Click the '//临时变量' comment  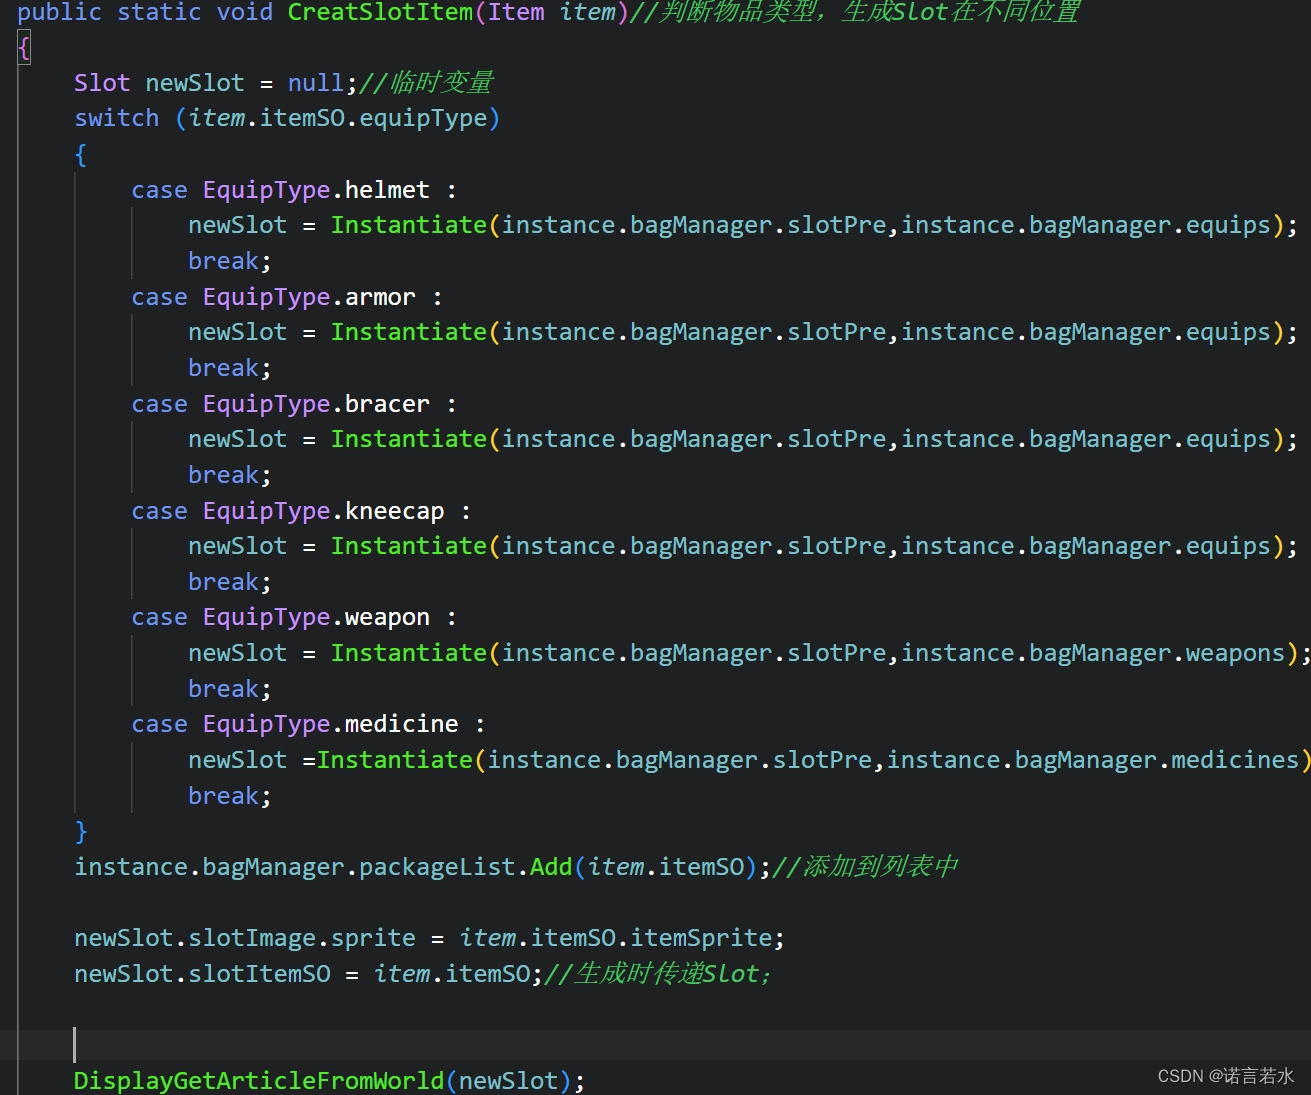[426, 83]
